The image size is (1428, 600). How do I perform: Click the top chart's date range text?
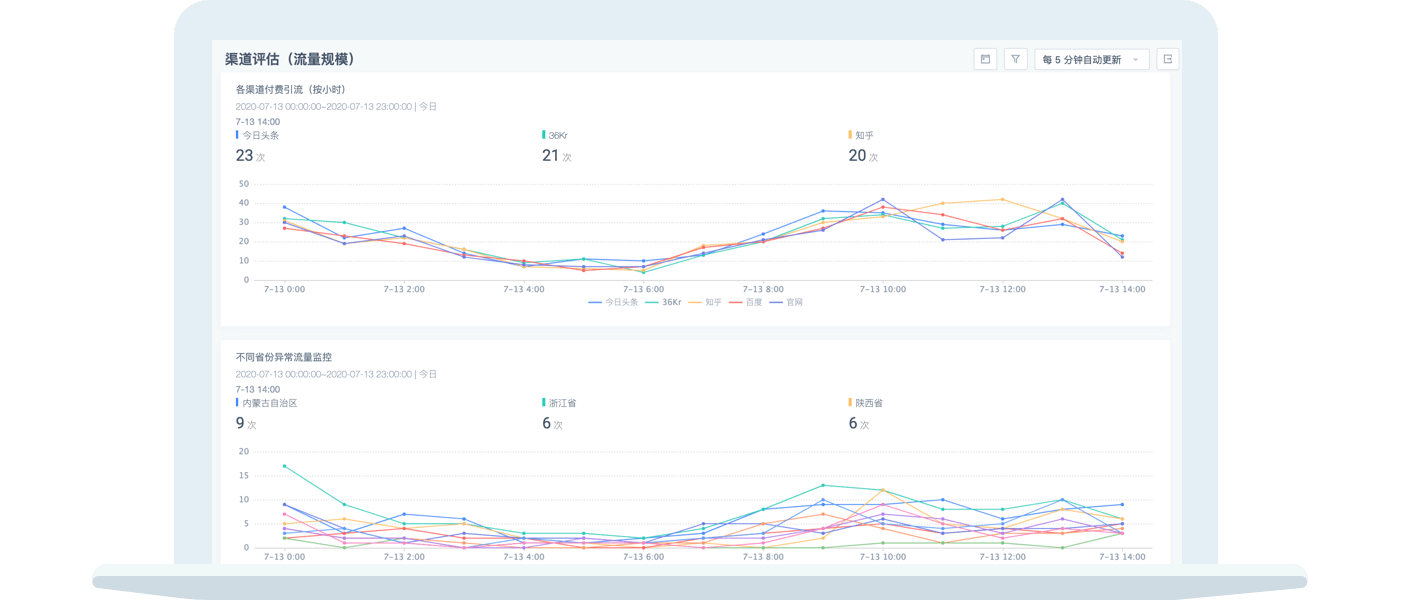(x=323, y=106)
